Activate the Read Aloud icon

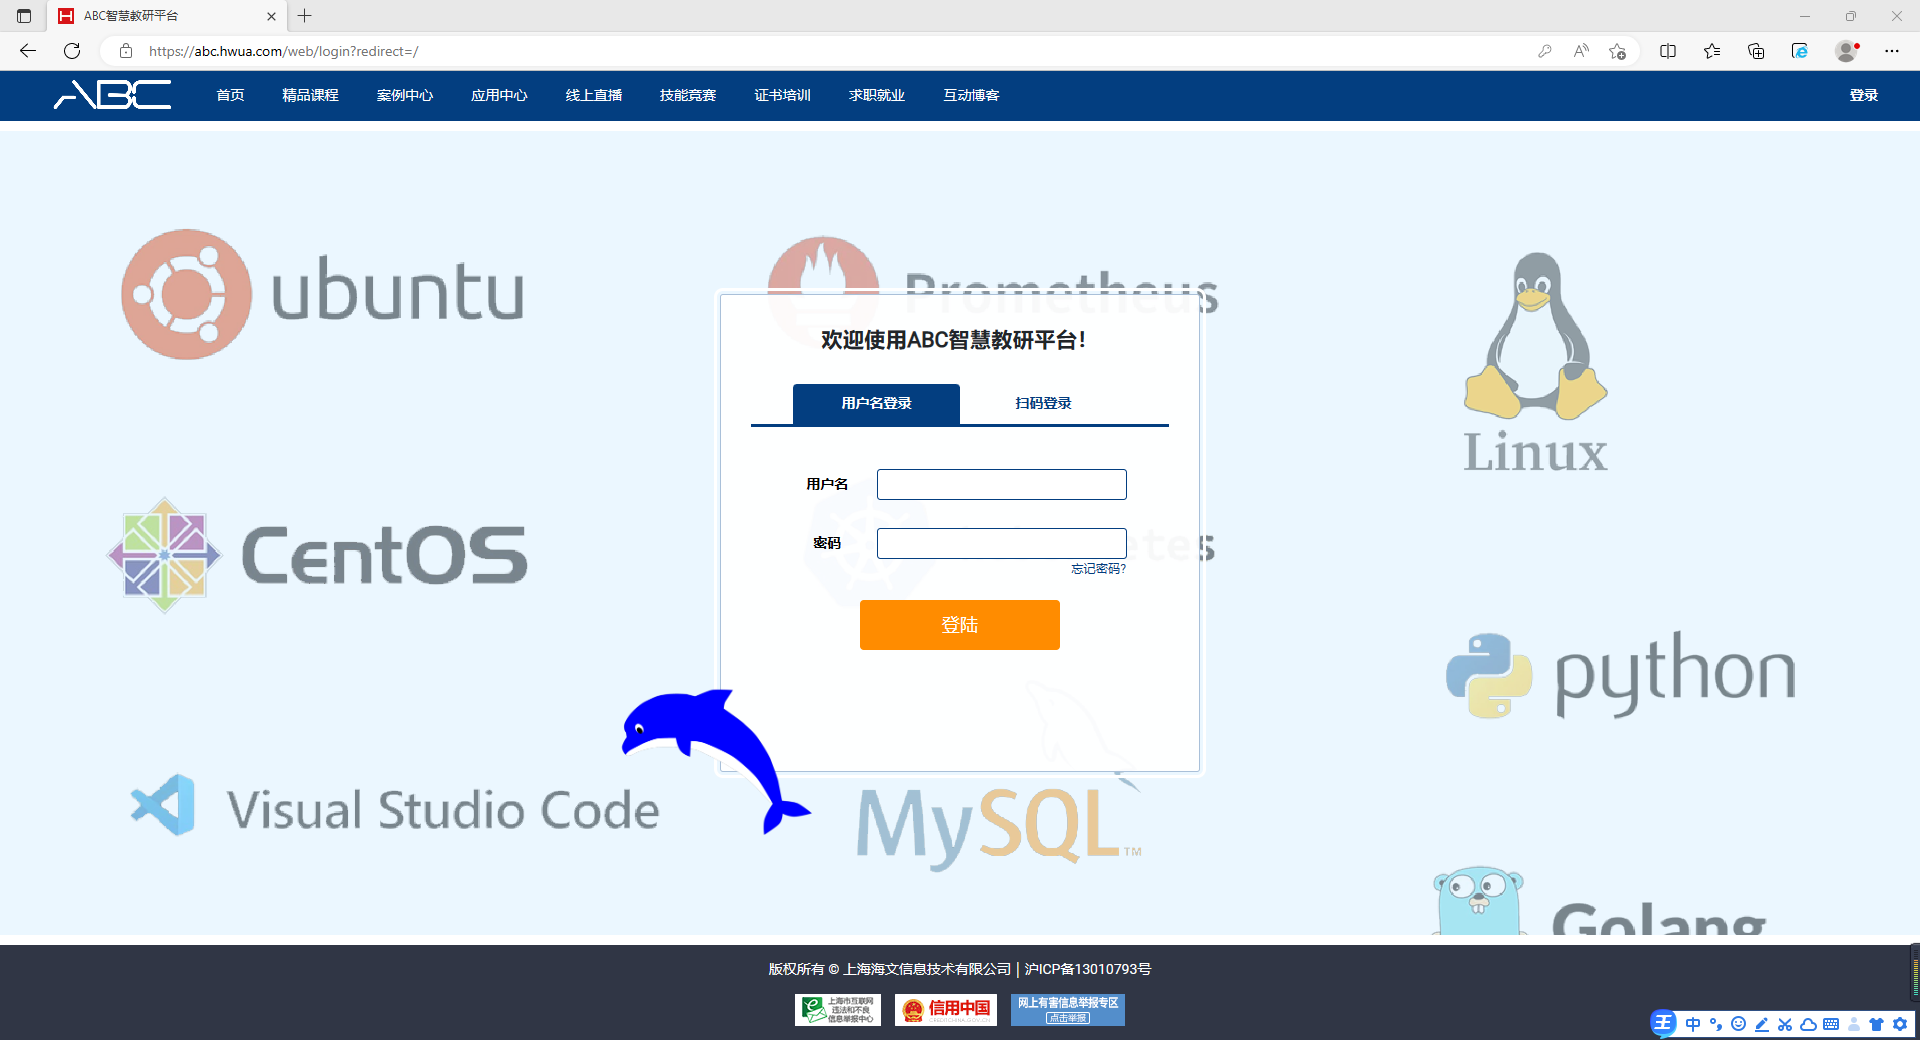[x=1581, y=51]
